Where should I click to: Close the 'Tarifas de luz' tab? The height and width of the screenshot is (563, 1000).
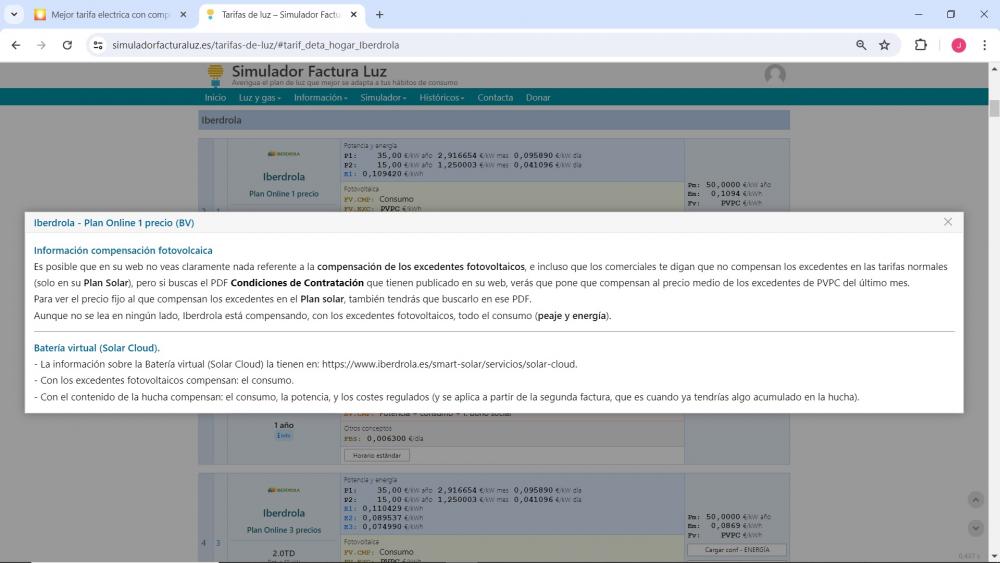354,15
